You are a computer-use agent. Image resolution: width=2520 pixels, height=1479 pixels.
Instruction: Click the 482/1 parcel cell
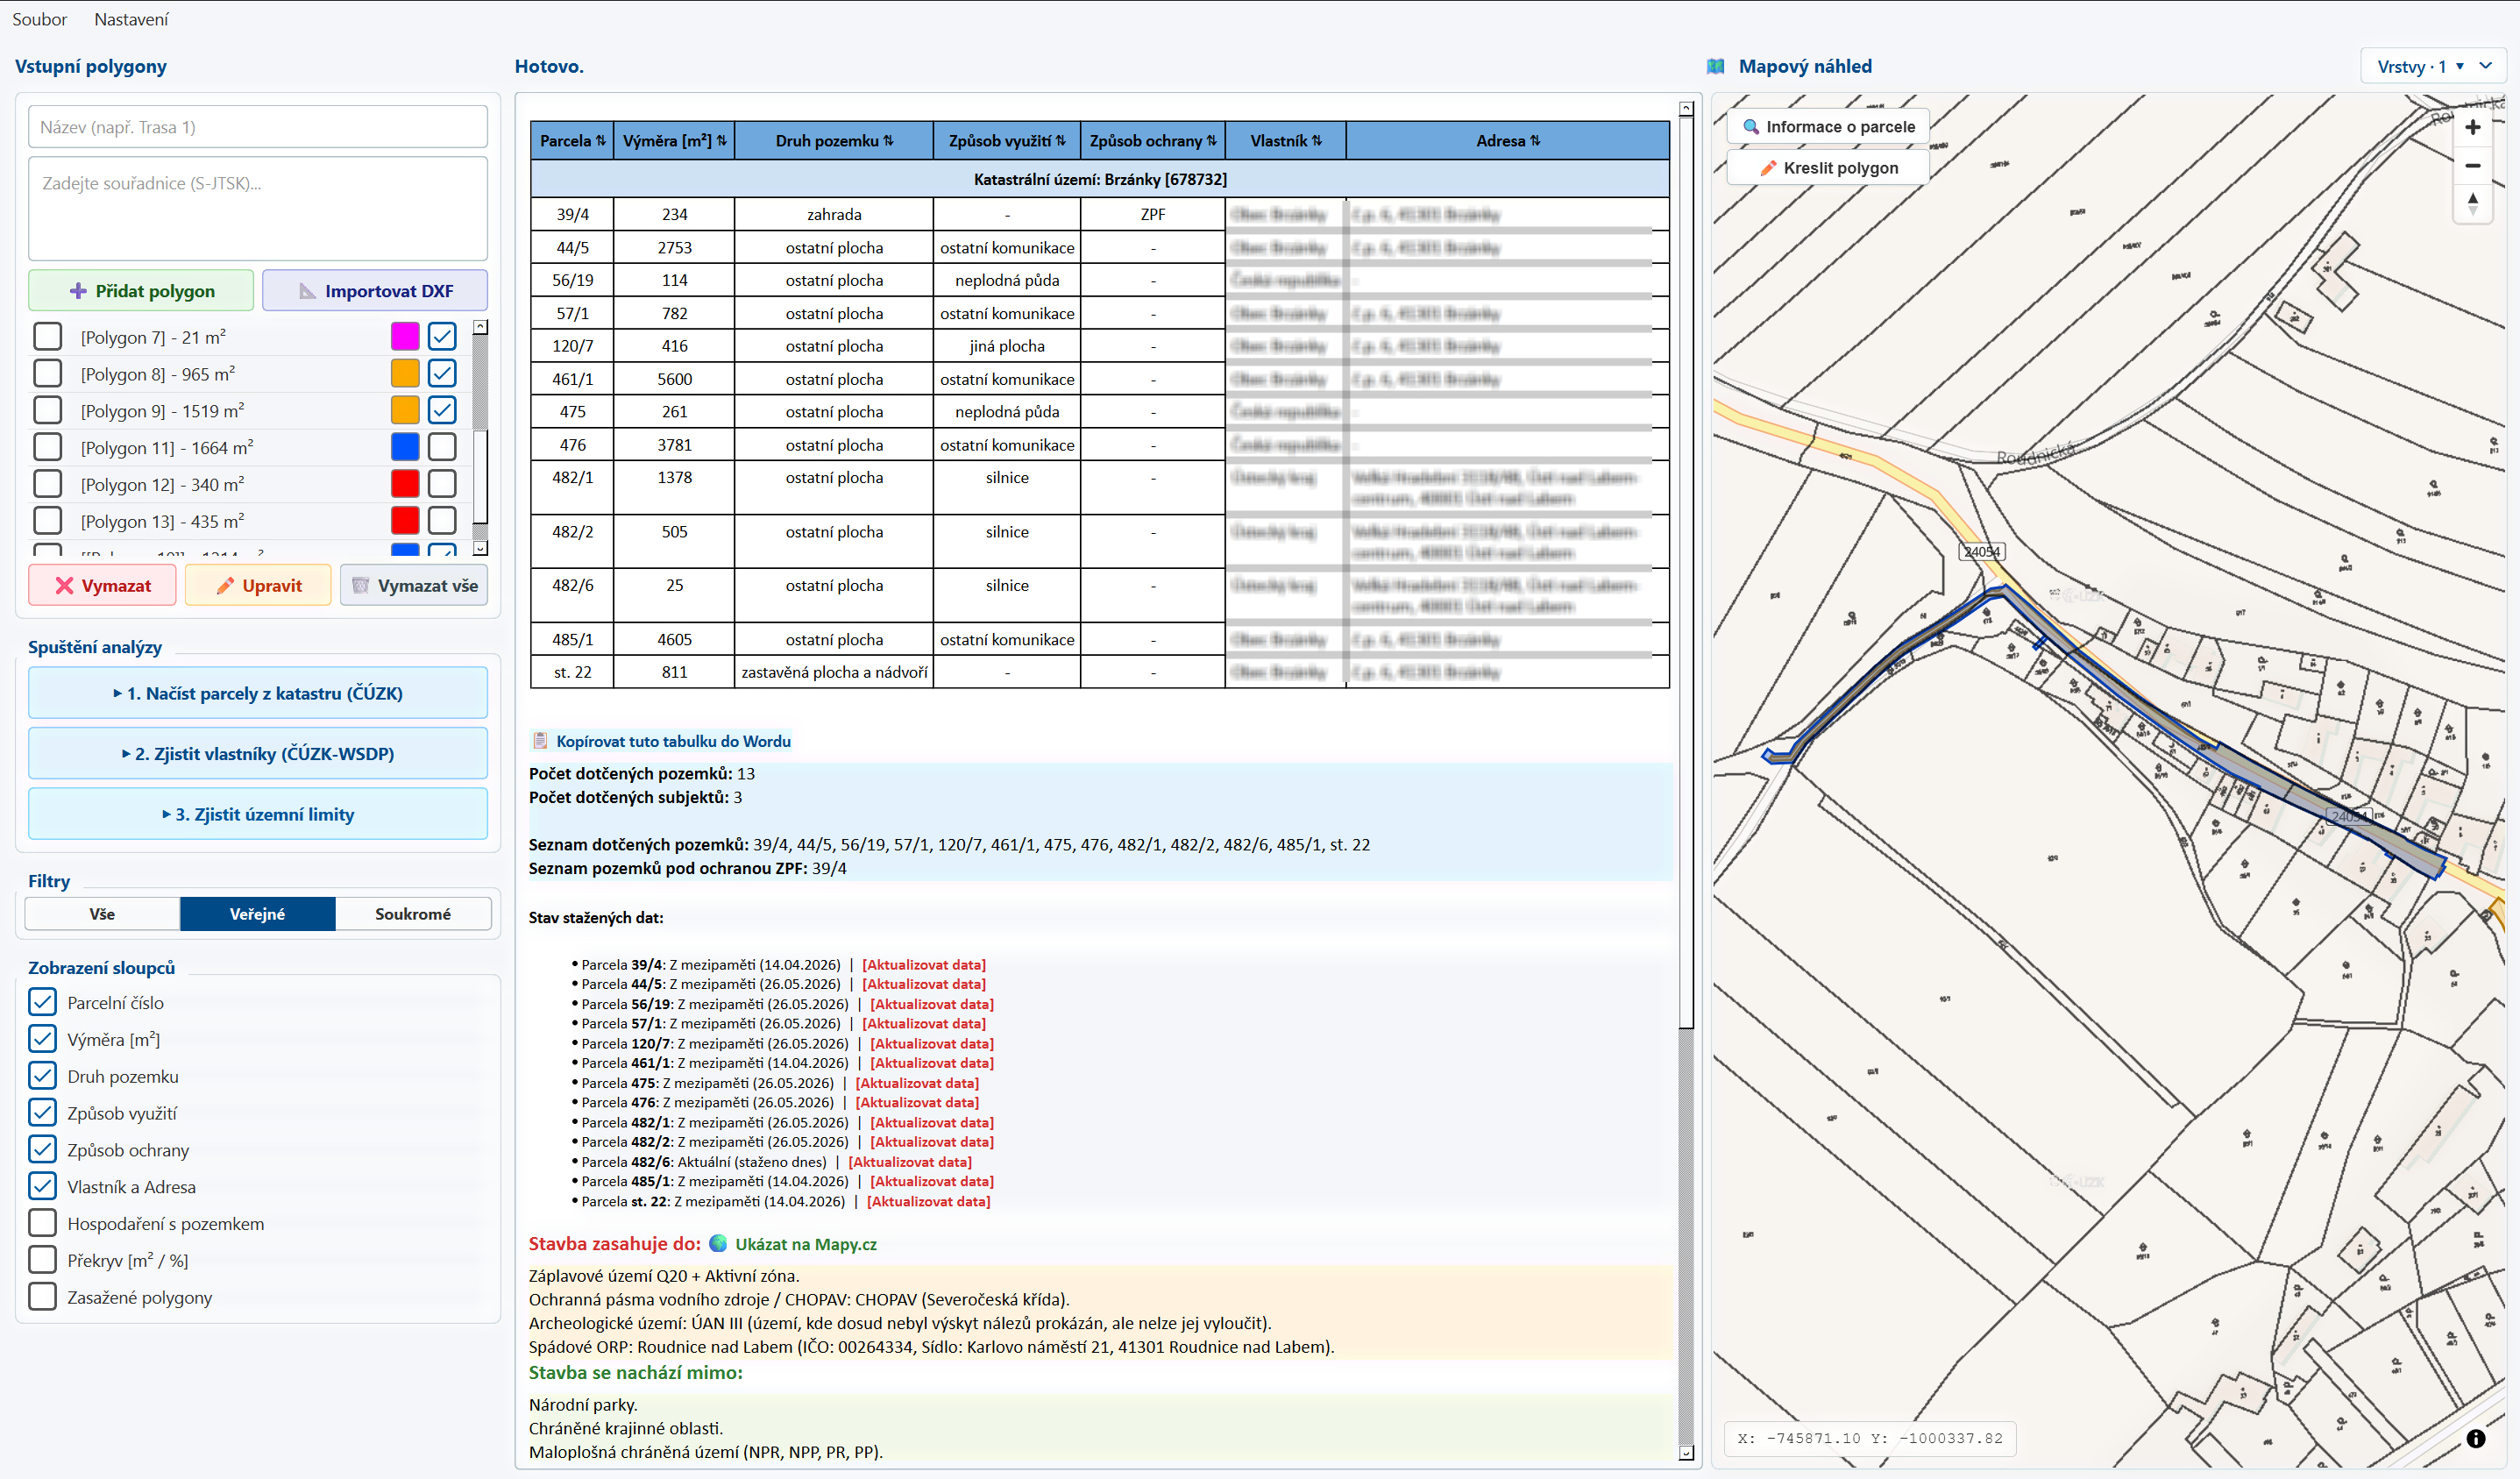coord(572,487)
